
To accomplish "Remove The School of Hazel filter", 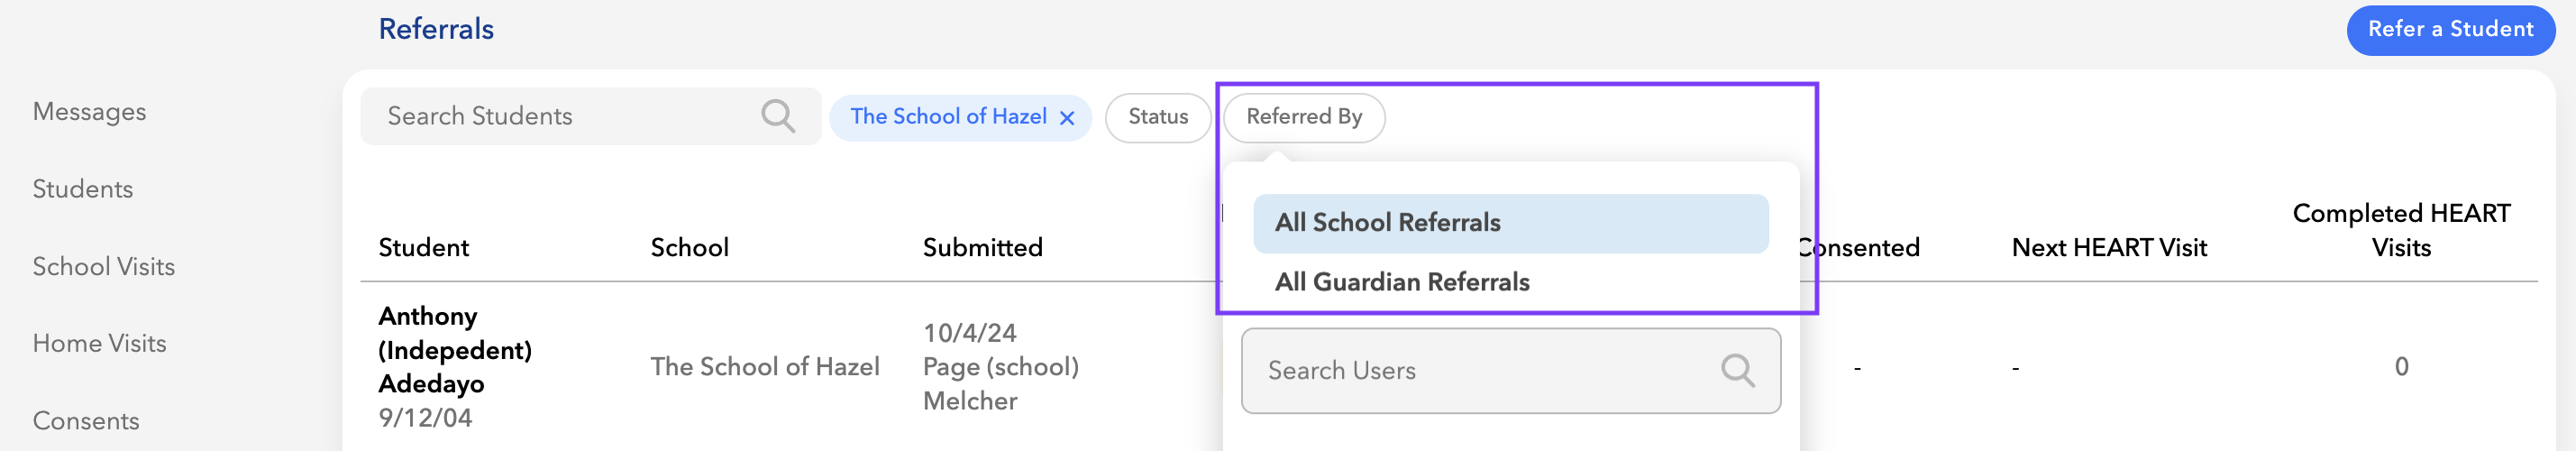I will (1067, 118).
